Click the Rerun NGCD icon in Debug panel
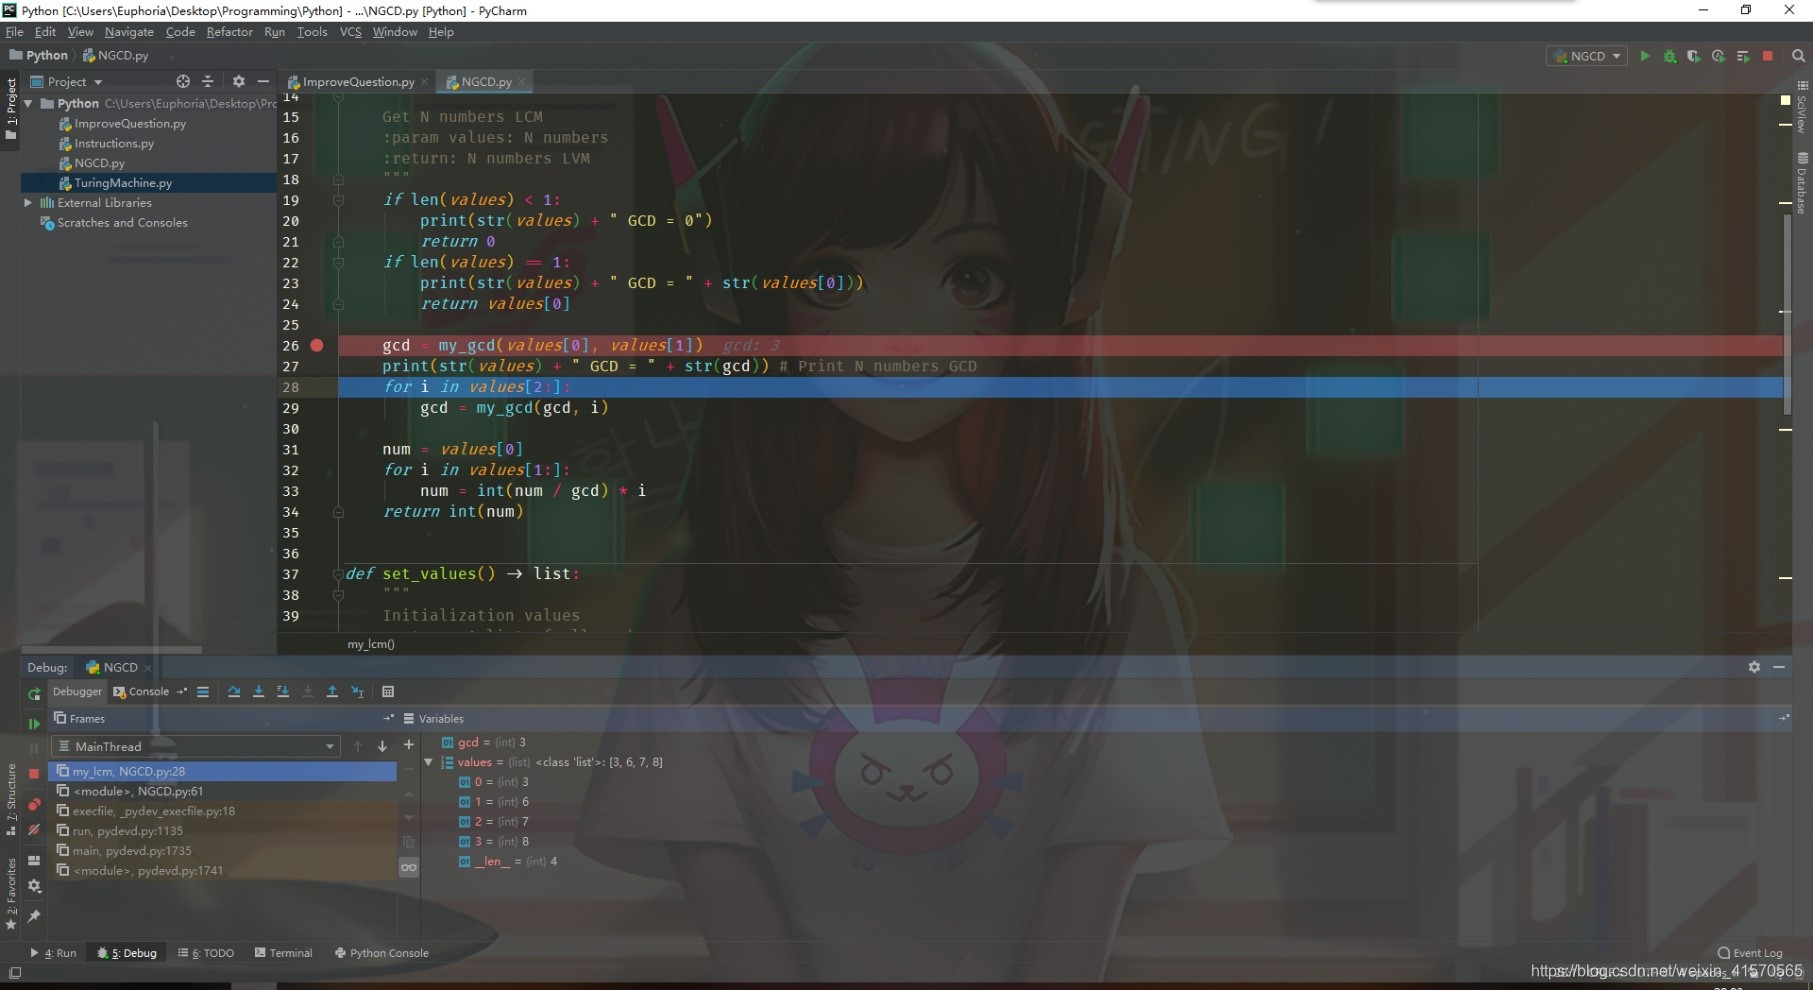This screenshot has width=1813, height=990. pyautogui.click(x=34, y=694)
